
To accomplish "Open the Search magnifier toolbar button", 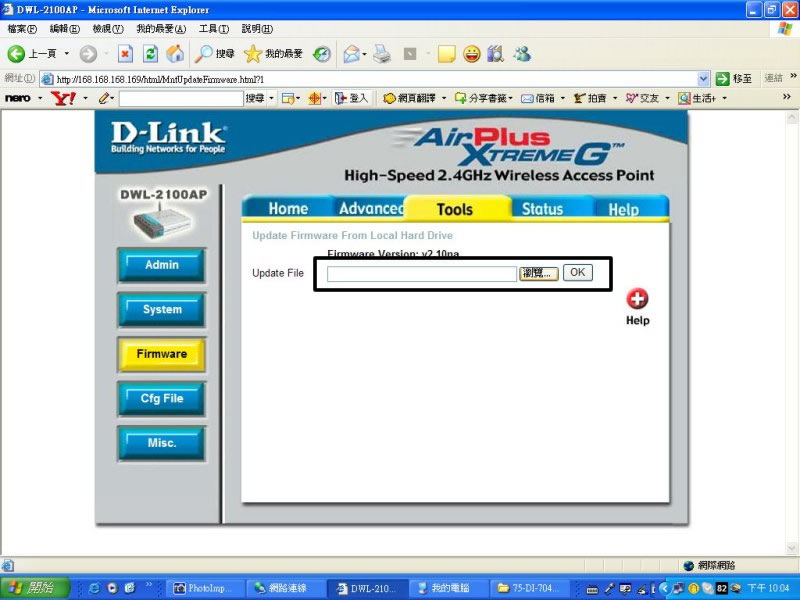I will (x=214, y=54).
